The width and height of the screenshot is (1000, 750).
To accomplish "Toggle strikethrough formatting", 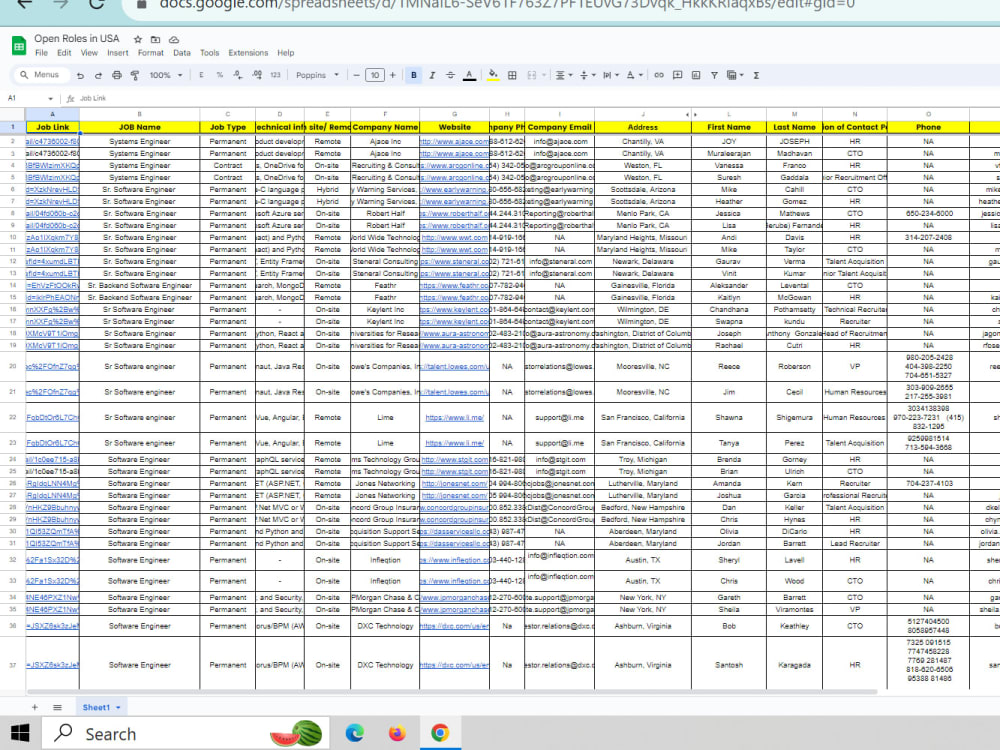I will click(450, 75).
